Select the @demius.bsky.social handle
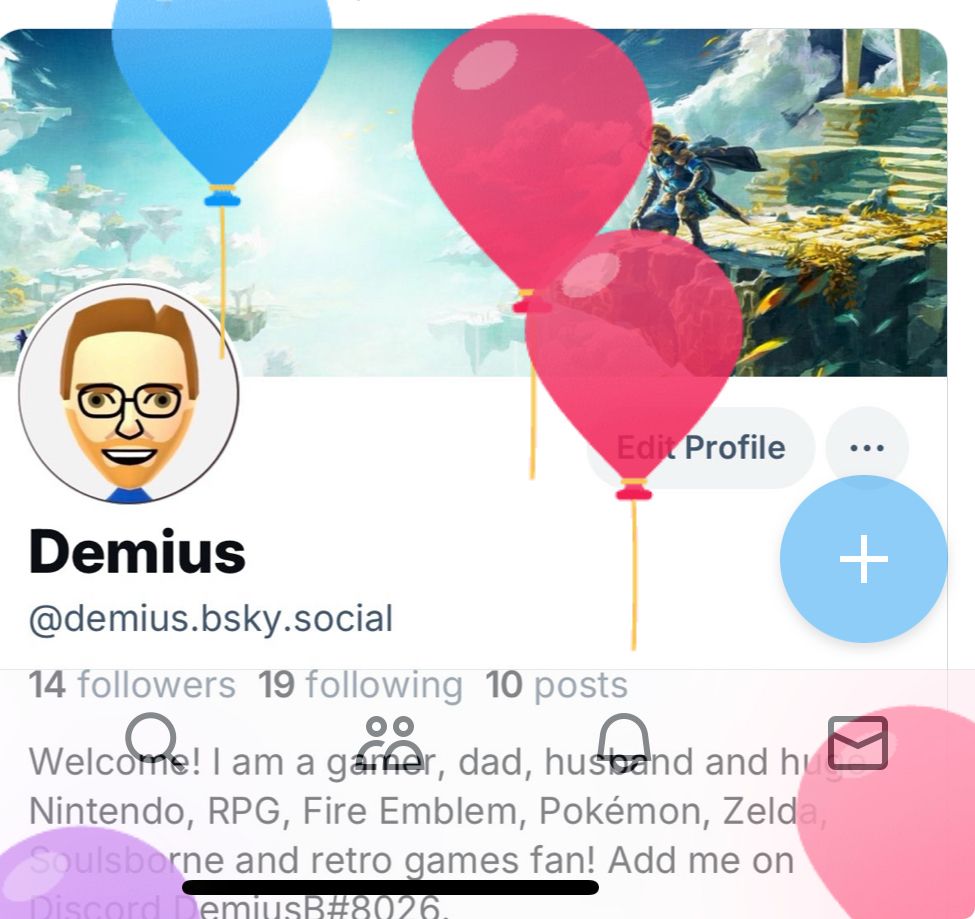975x919 pixels. [211, 618]
